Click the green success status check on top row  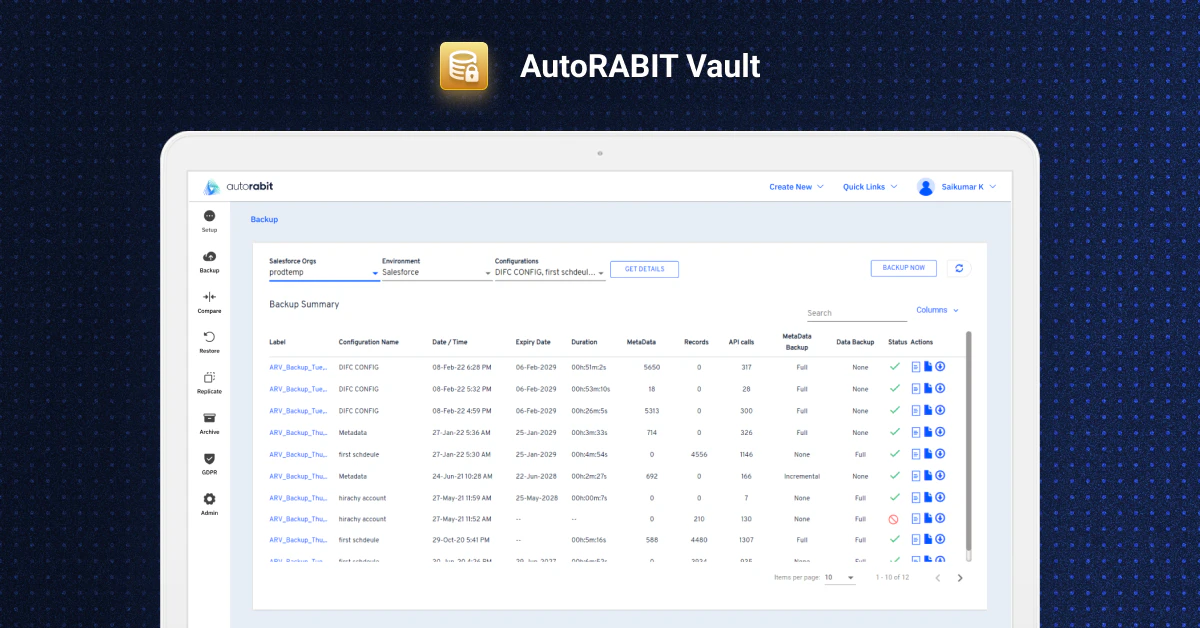(x=896, y=367)
